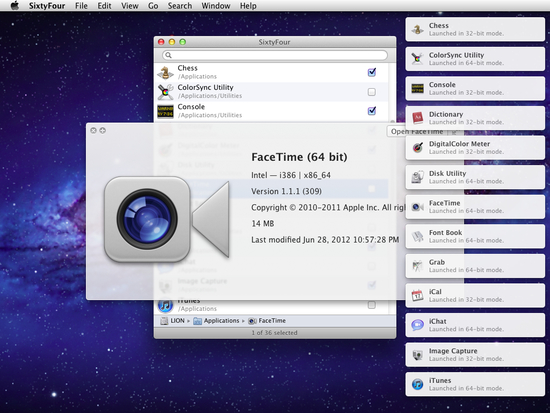
Task: Toggle the Console checkbox
Action: click(x=371, y=111)
